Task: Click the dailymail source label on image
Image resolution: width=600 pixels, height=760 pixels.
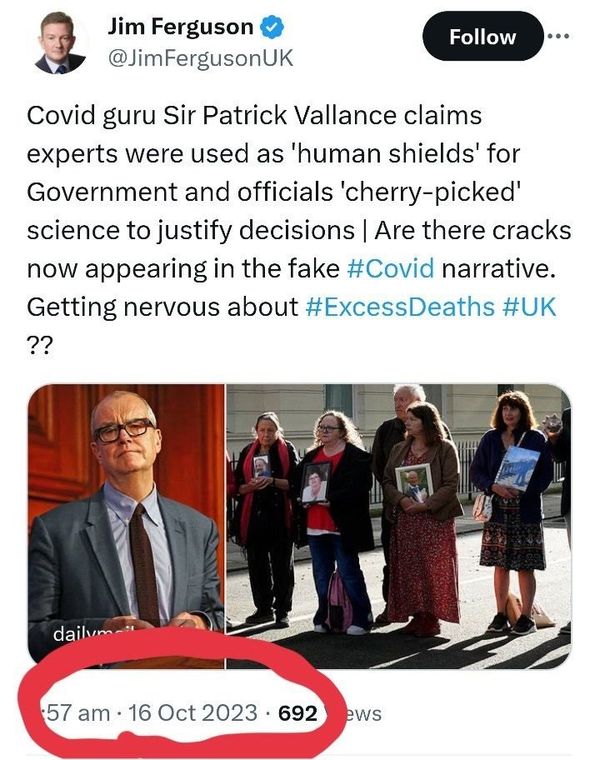Action: tap(92, 633)
